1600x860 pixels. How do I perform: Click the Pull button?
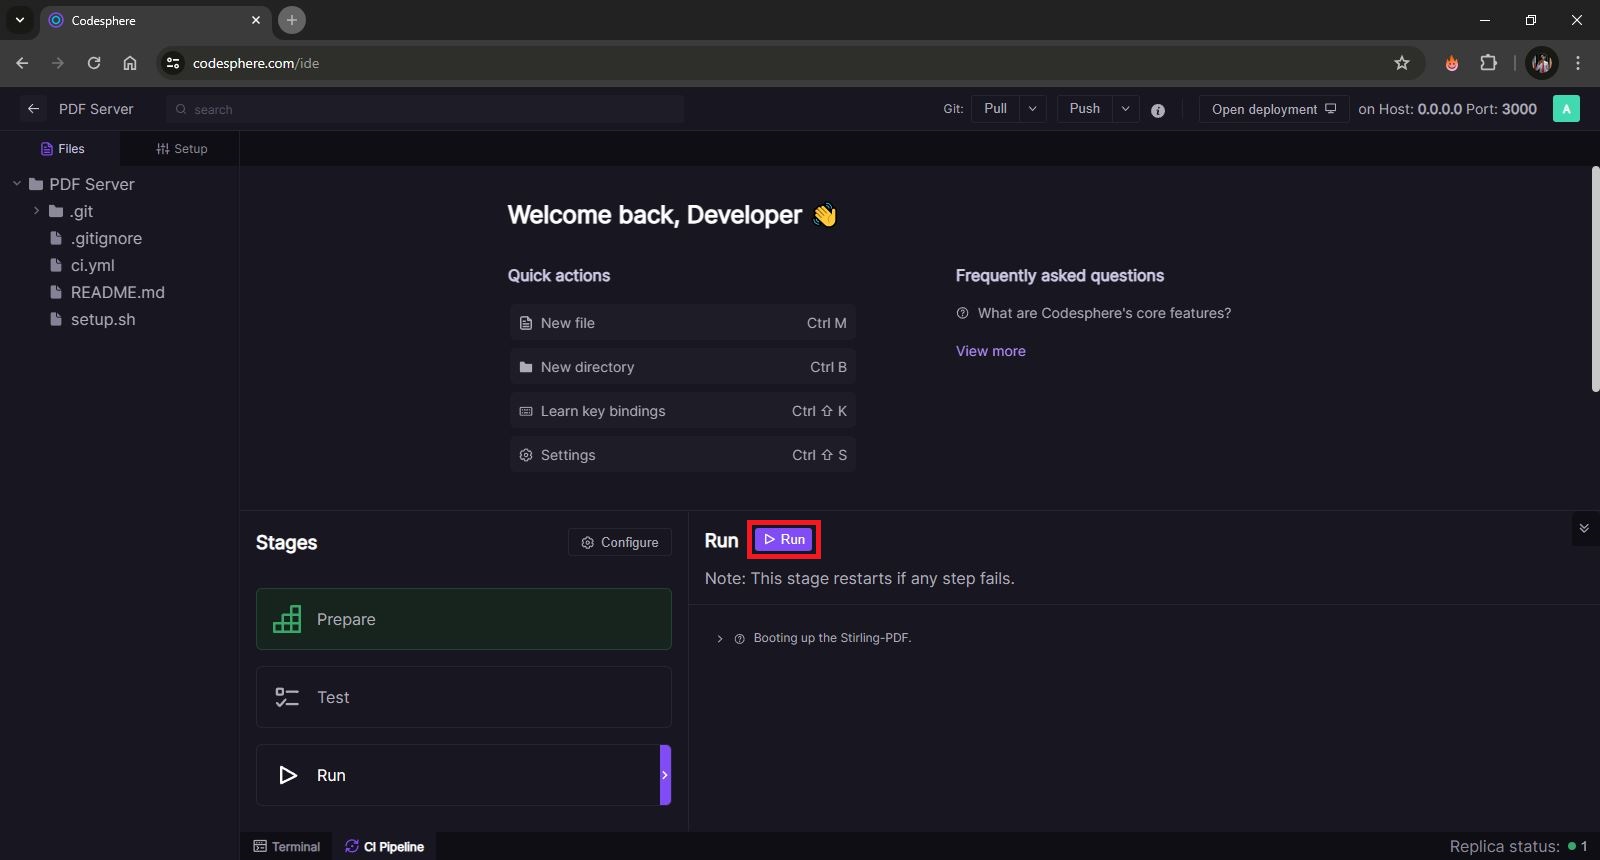(996, 109)
